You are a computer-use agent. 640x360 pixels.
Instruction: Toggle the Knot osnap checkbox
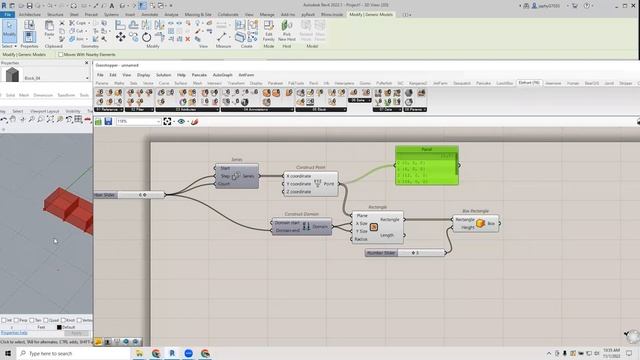[63, 320]
